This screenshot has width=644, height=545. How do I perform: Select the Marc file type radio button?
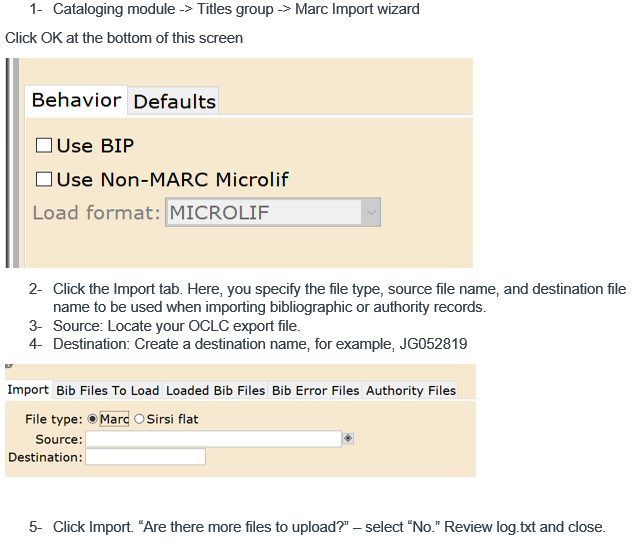[92, 419]
